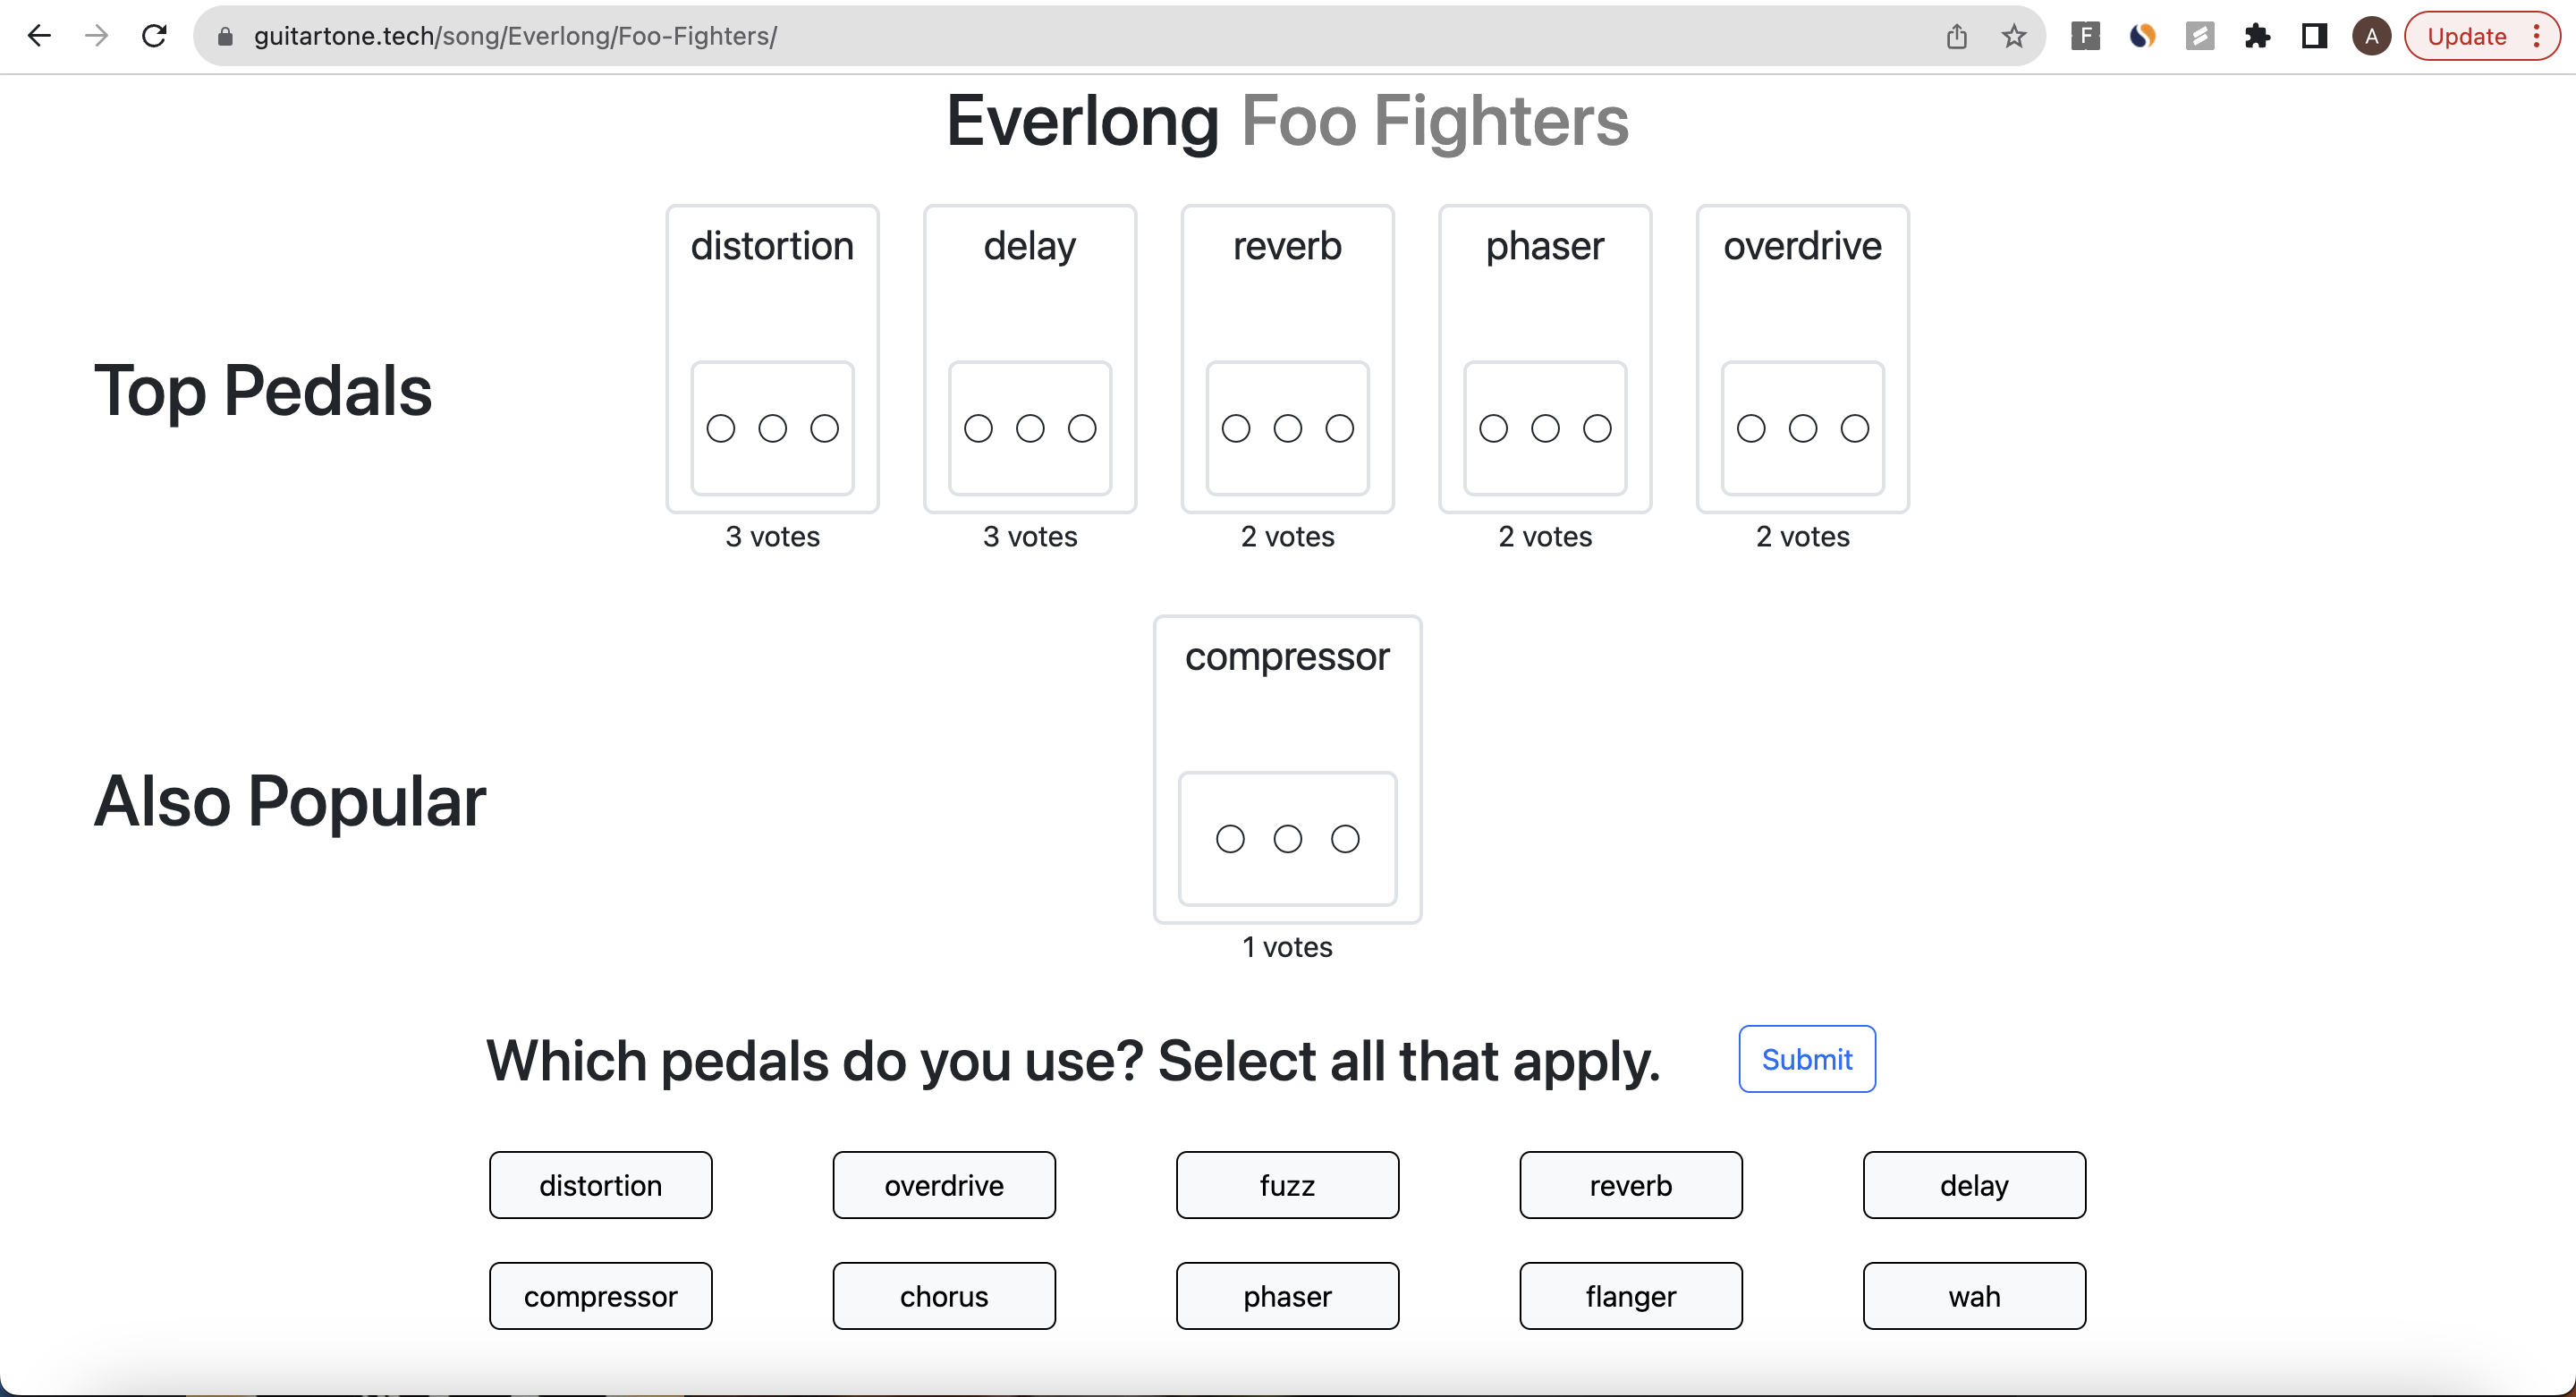The height and width of the screenshot is (1397, 2576).
Task: Enable the flanger pedal option
Action: pos(1630,1296)
